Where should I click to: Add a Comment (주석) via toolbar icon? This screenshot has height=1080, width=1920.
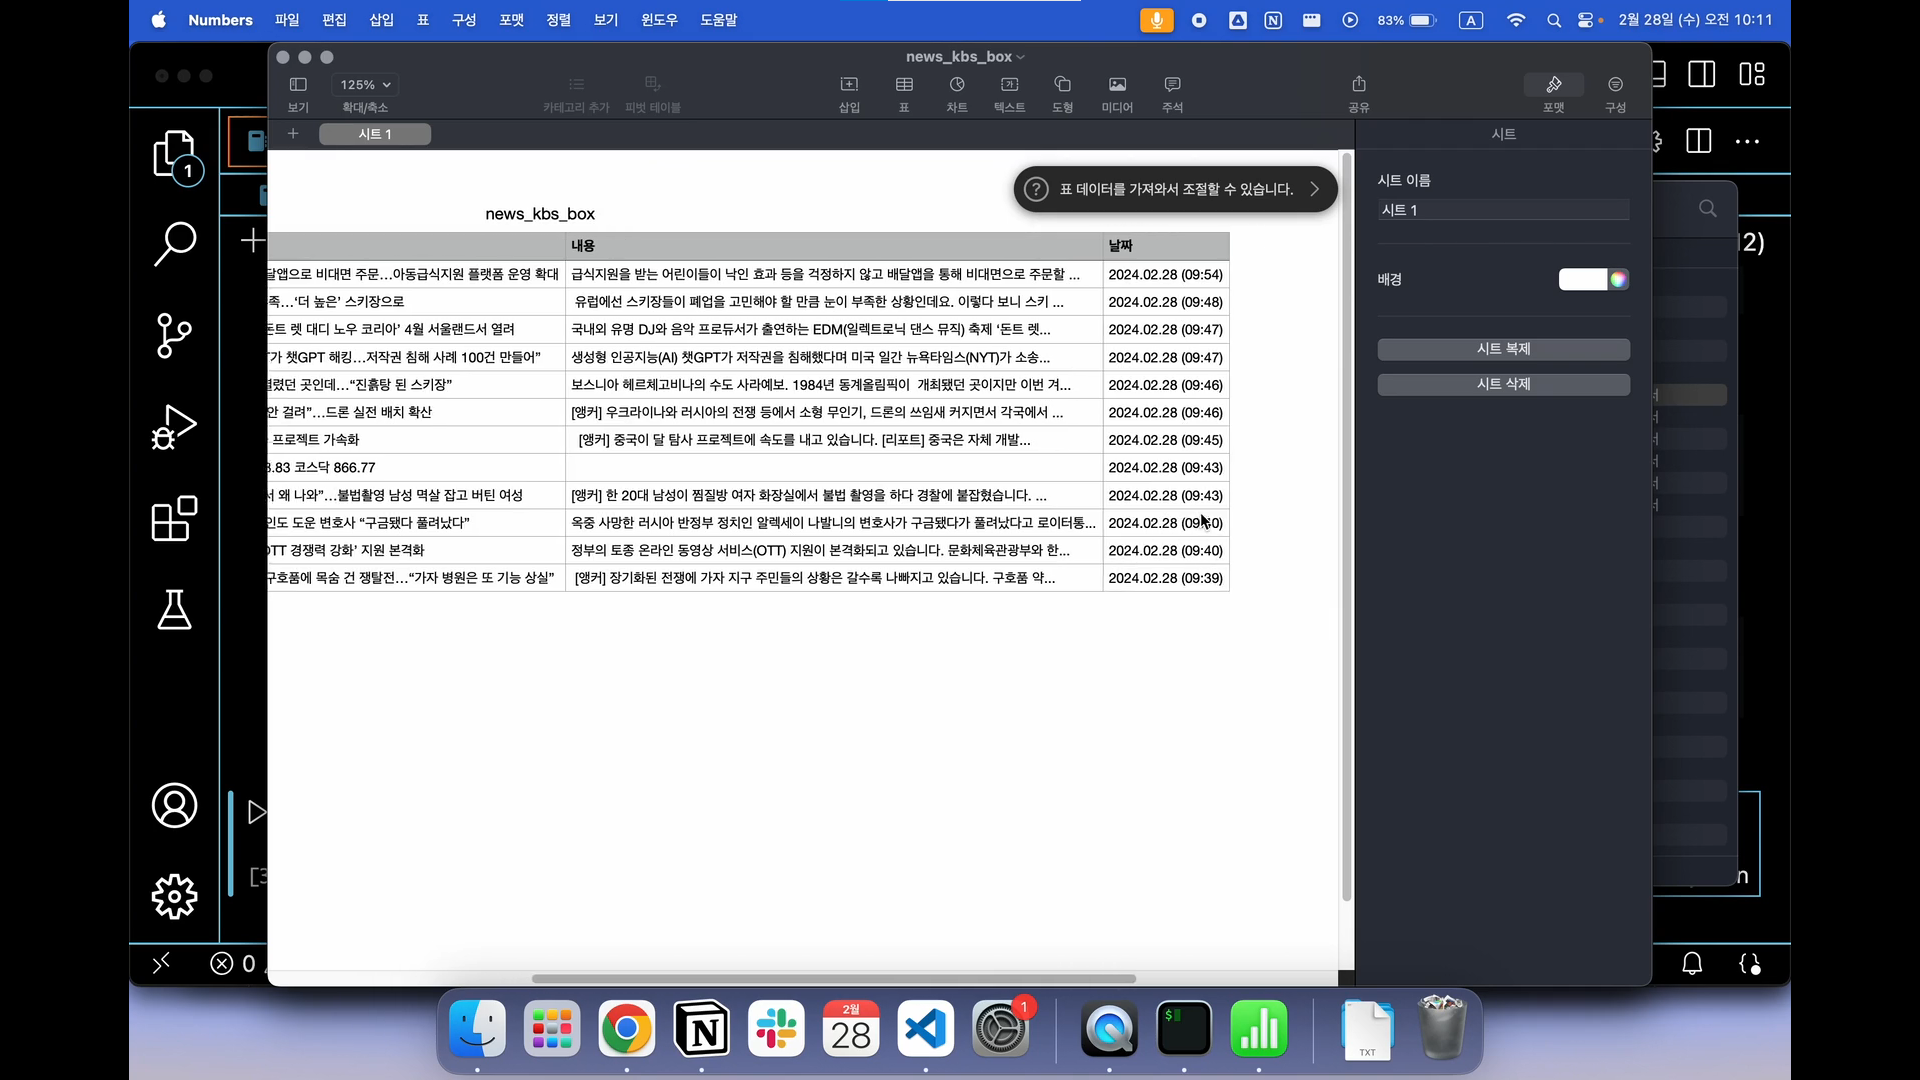tap(1172, 85)
